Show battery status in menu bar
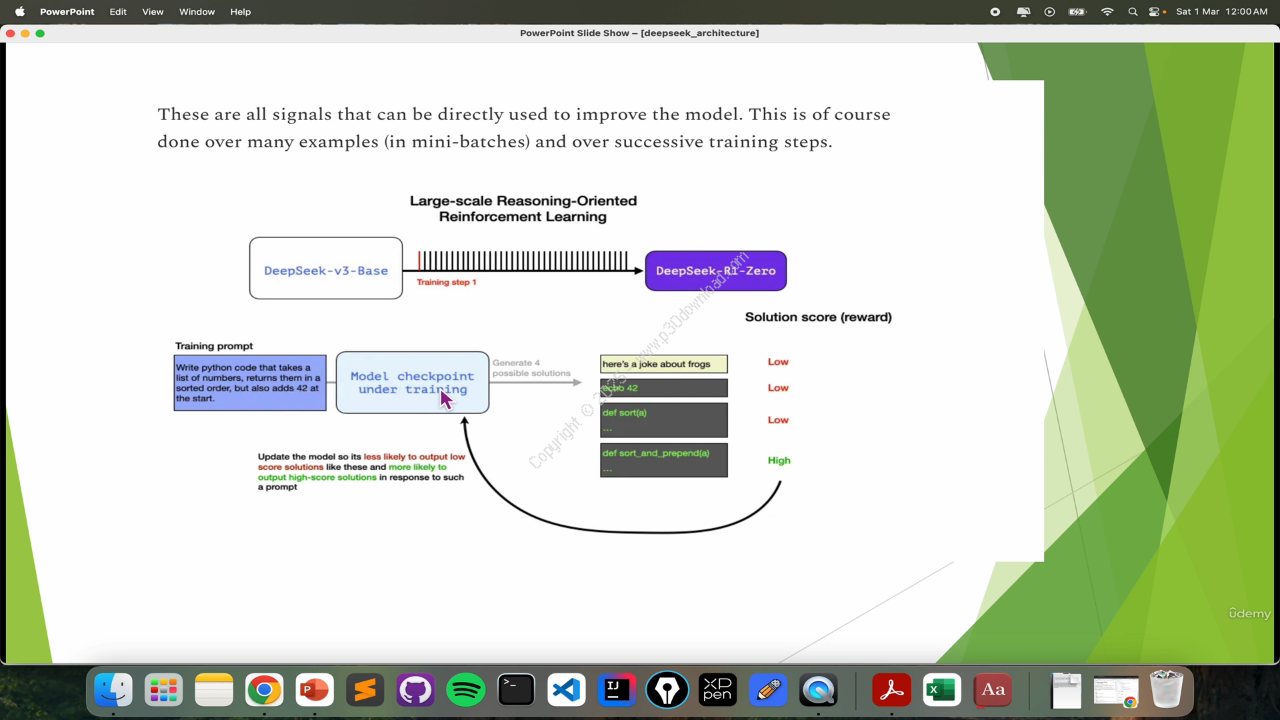The image size is (1280, 720). tap(1077, 12)
